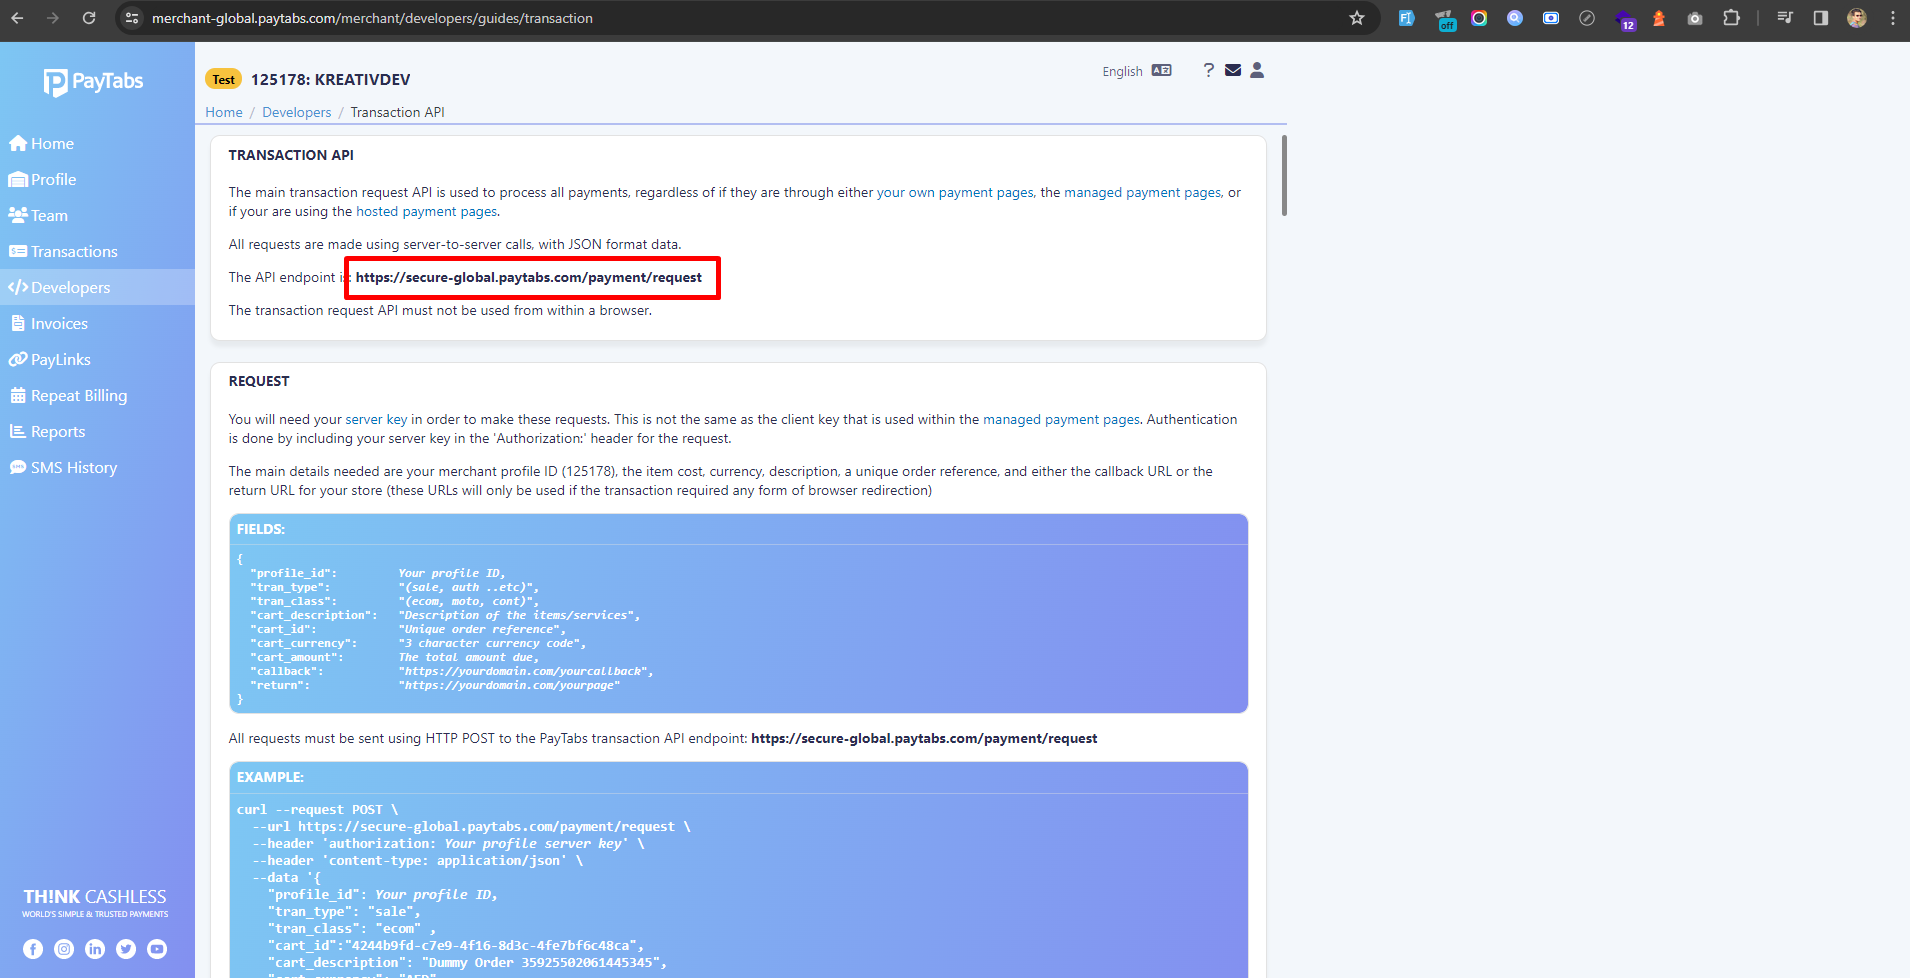Screen dimensions: 1910x978
Task: Open the Chrome three-dot menu
Action: click(1893, 18)
